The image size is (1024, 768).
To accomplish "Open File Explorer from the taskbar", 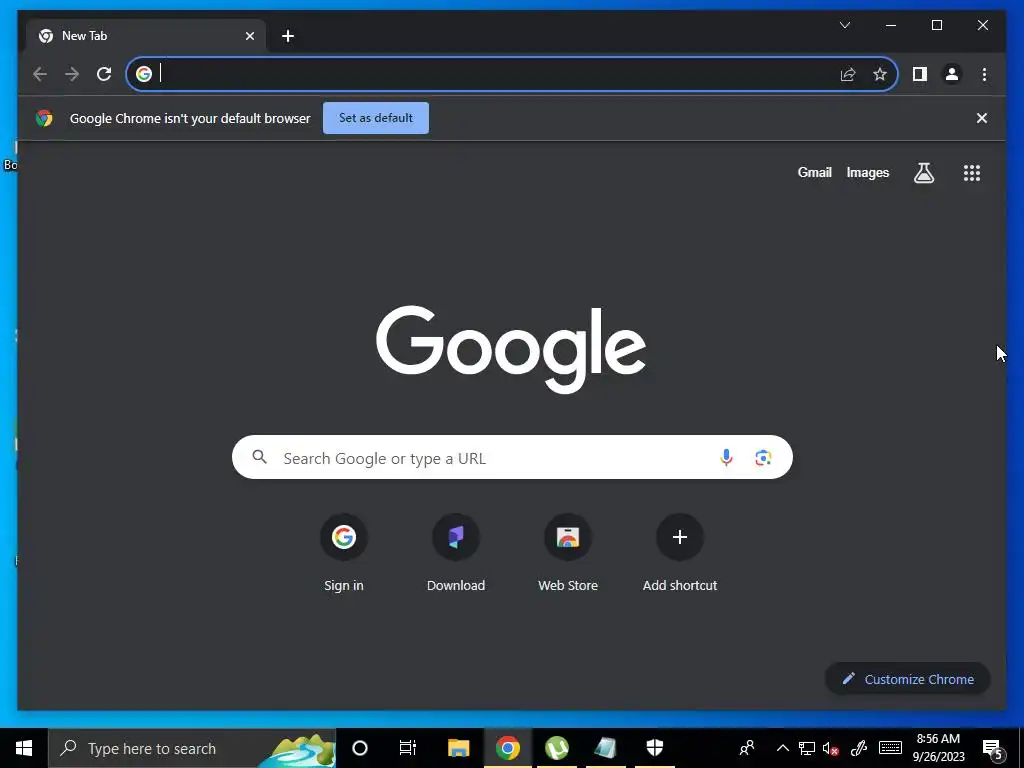I will point(458,748).
